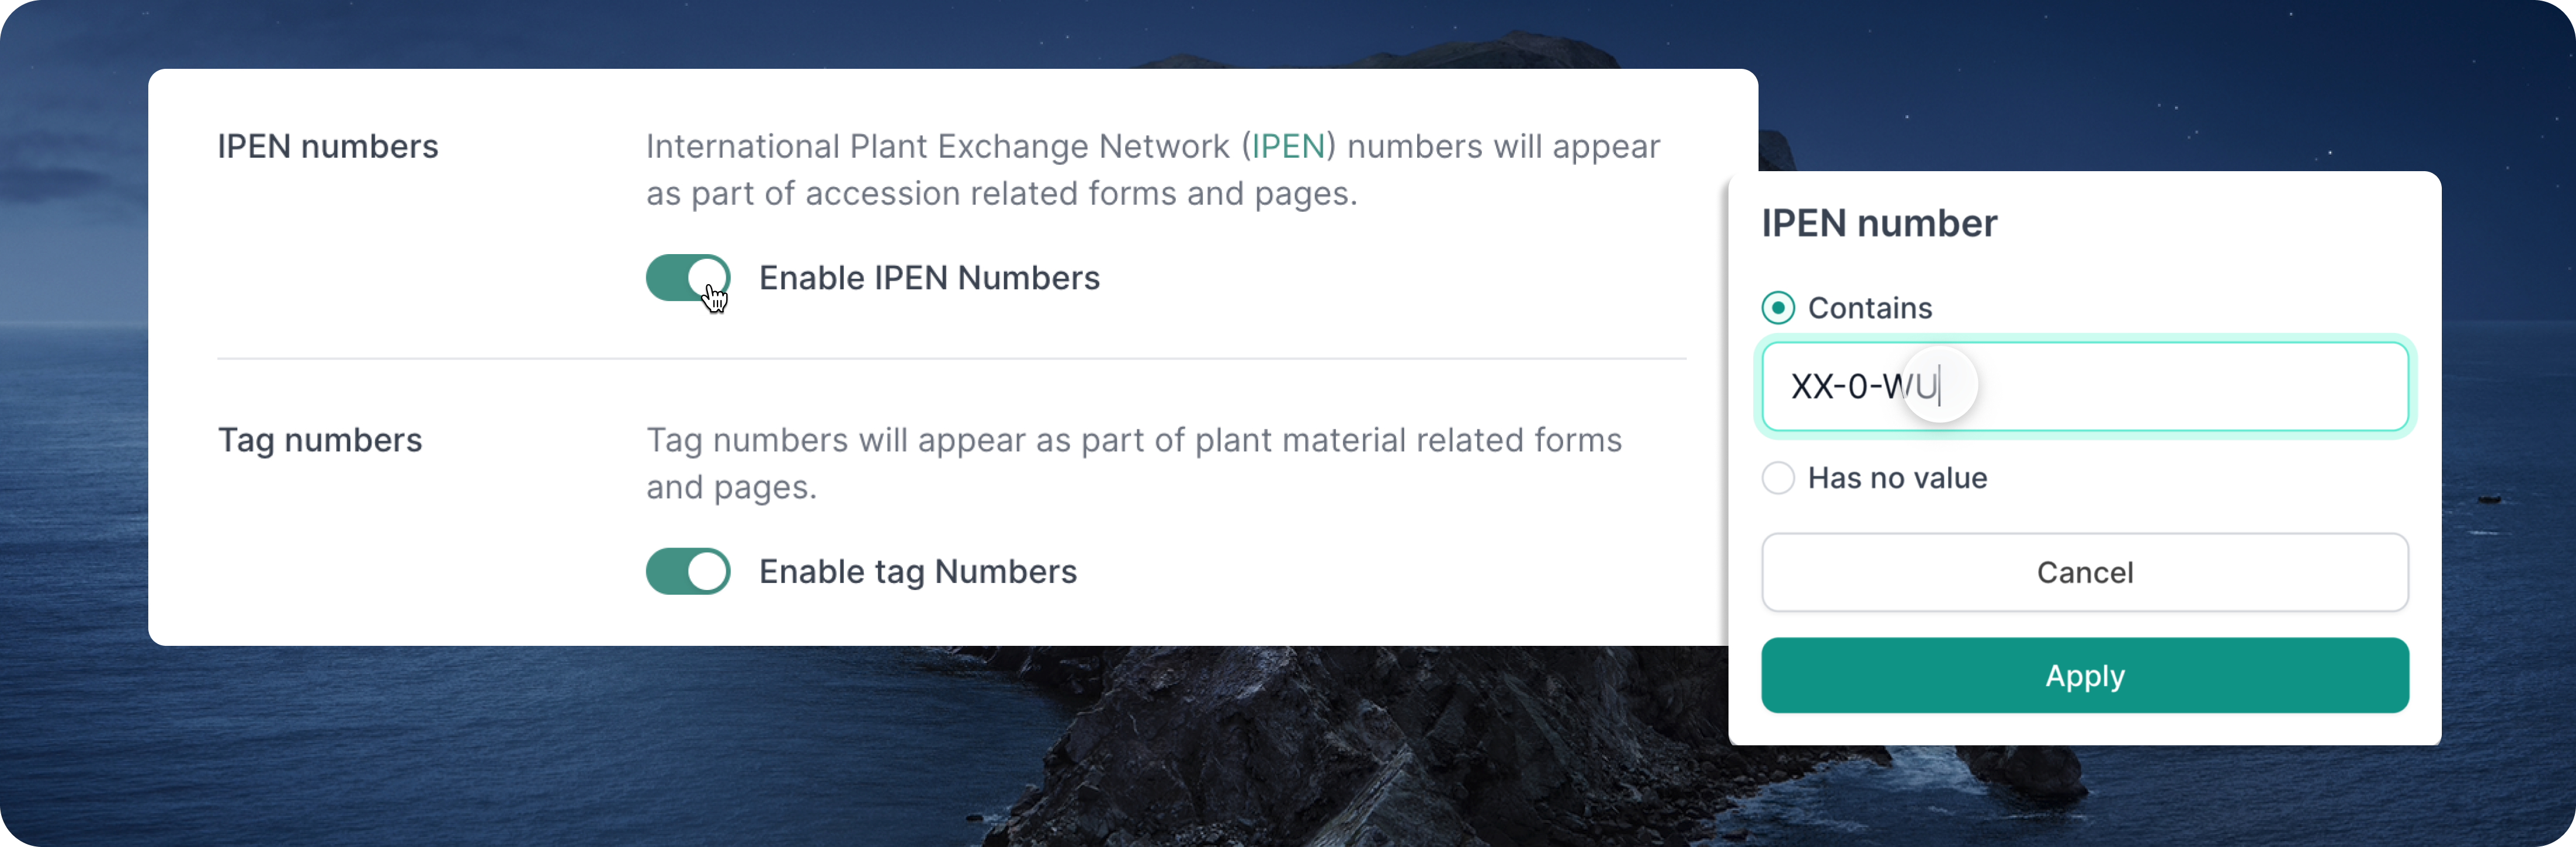Click the IPEN number text input field

[2085, 386]
